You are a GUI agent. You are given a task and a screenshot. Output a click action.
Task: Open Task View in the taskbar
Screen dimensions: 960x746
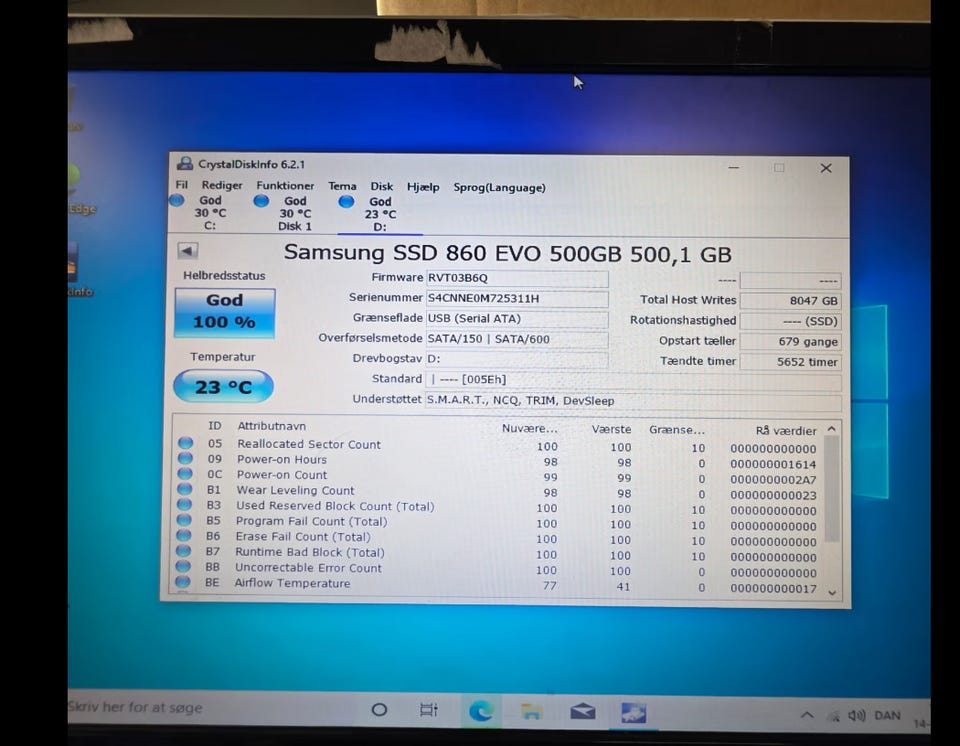click(x=429, y=710)
